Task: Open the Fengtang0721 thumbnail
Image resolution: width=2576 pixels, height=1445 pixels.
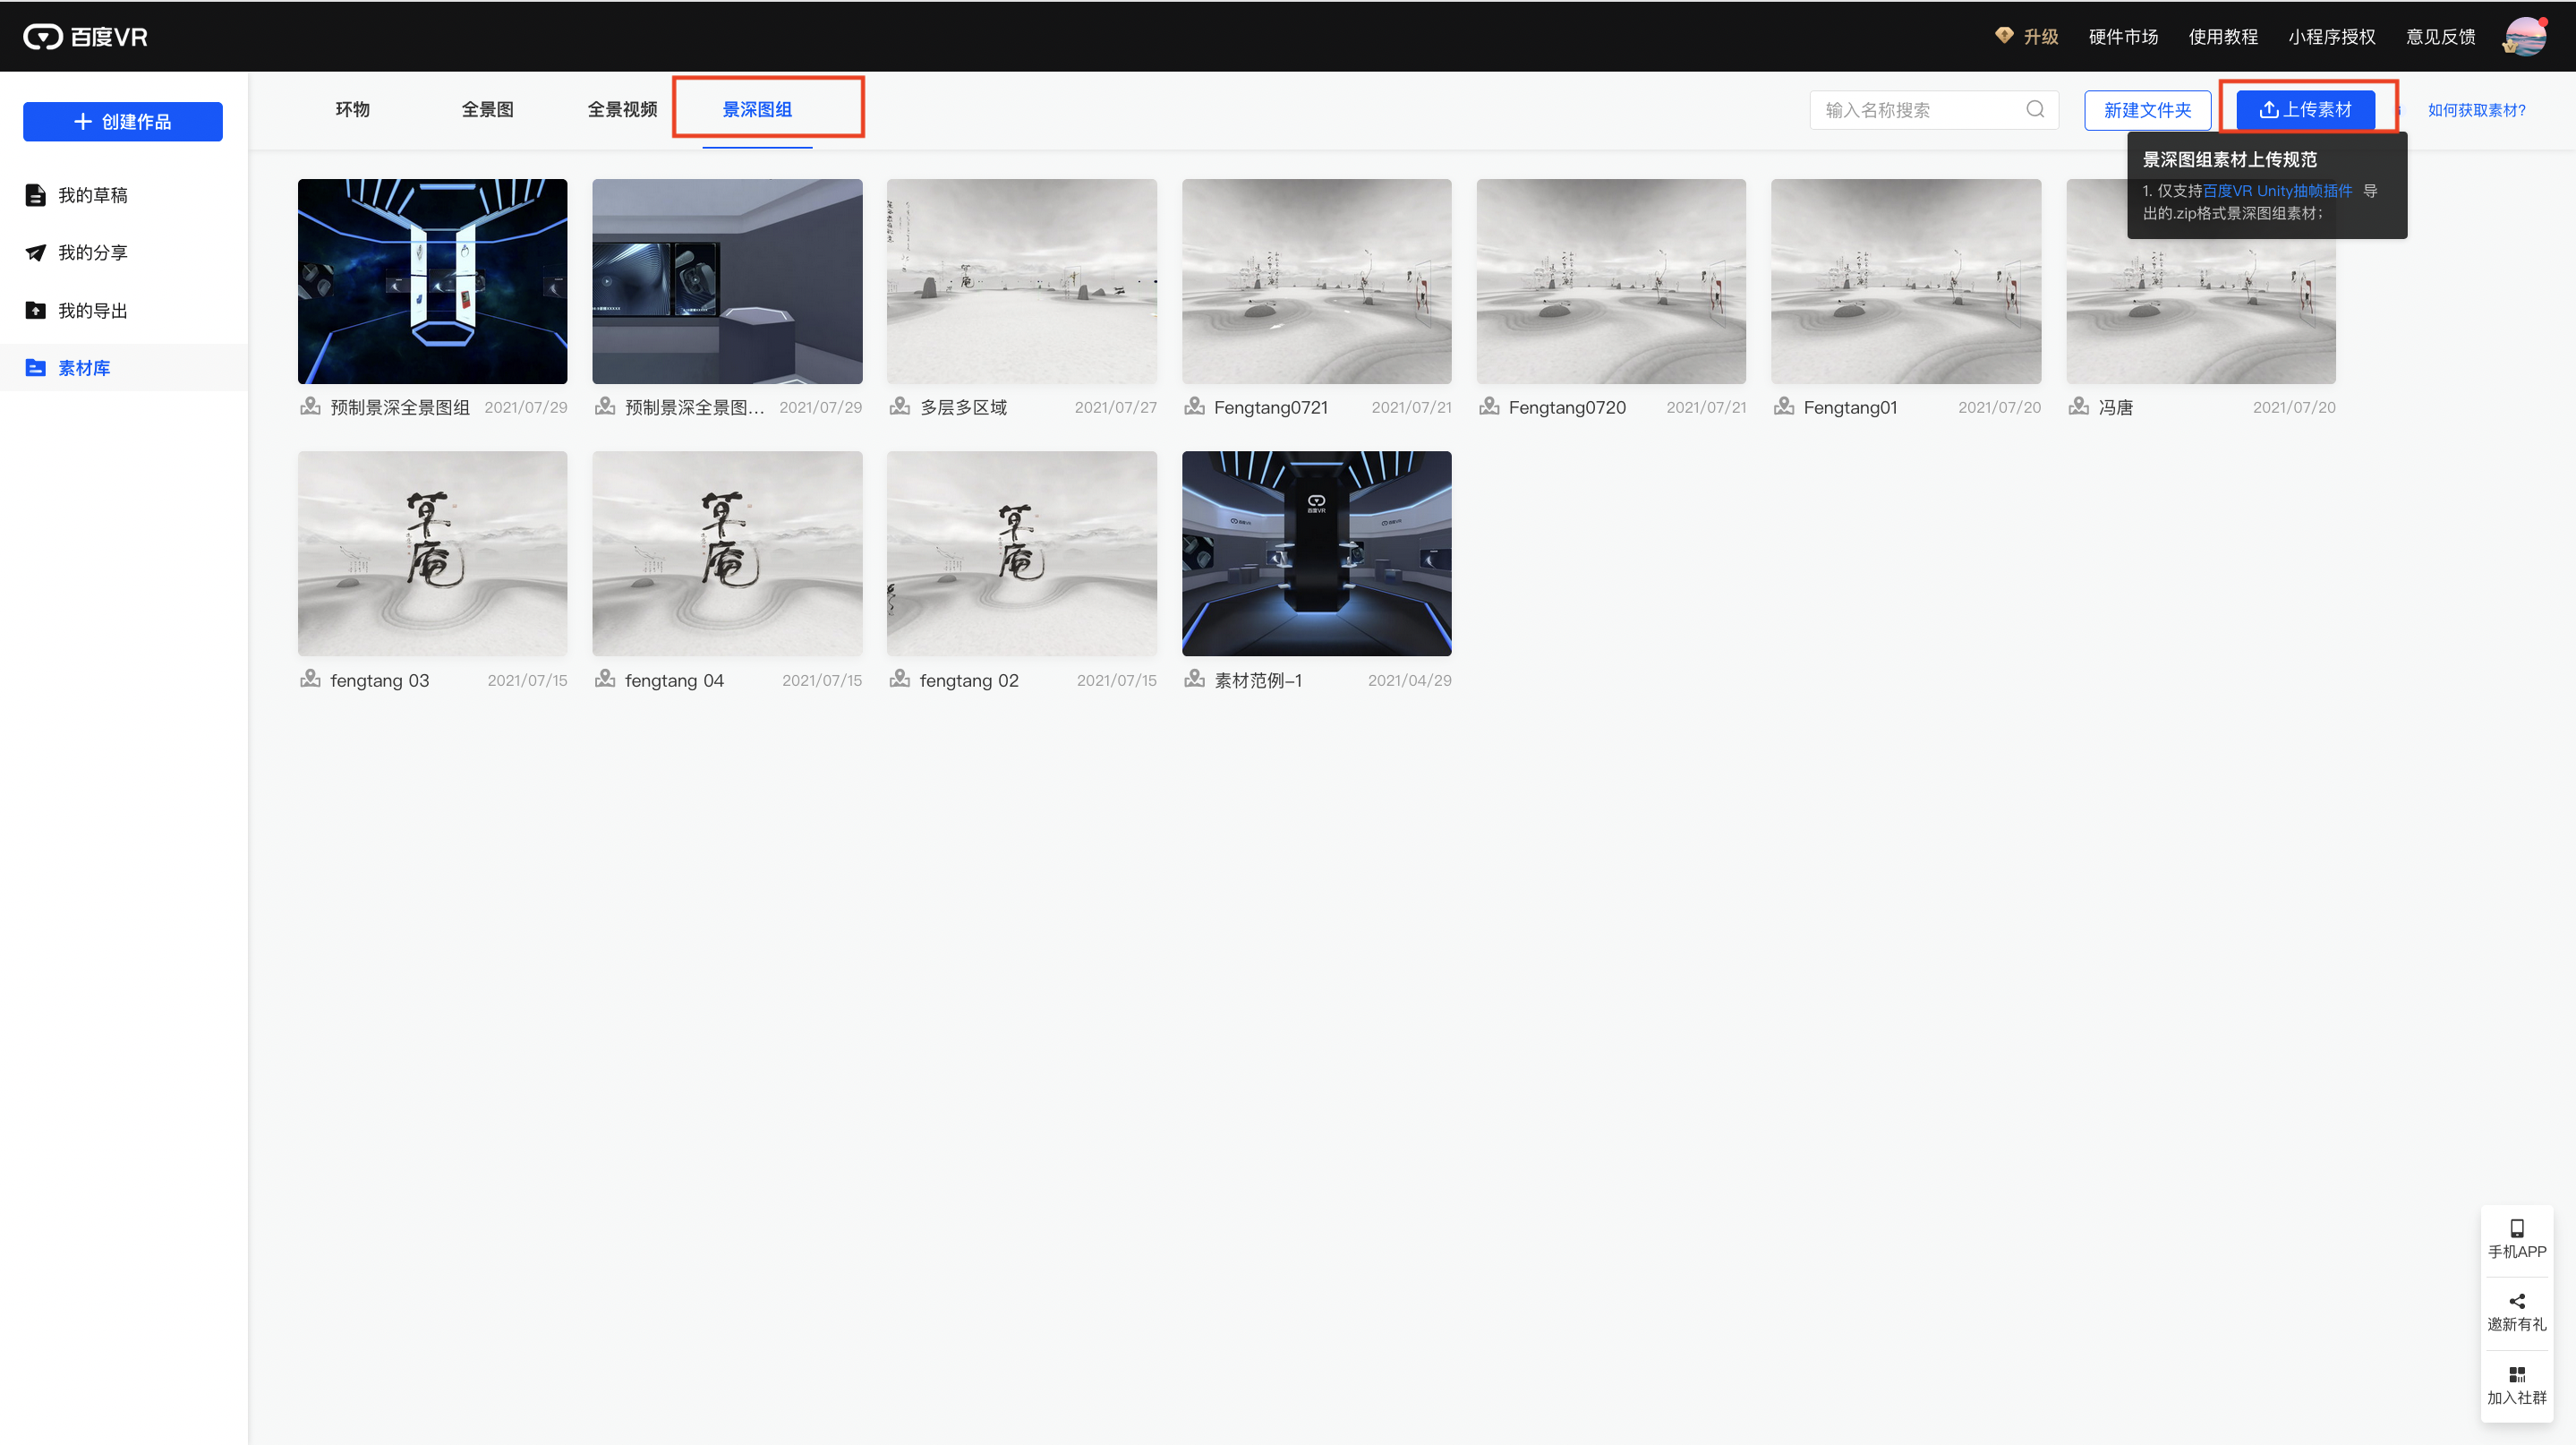Action: point(1316,281)
